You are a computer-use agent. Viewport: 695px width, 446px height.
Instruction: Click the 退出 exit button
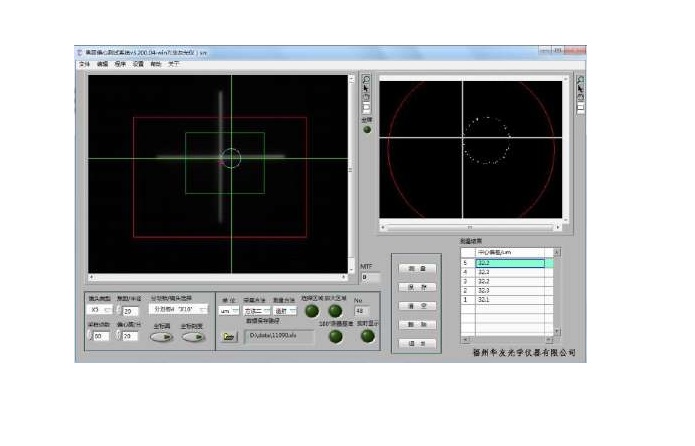coord(417,343)
